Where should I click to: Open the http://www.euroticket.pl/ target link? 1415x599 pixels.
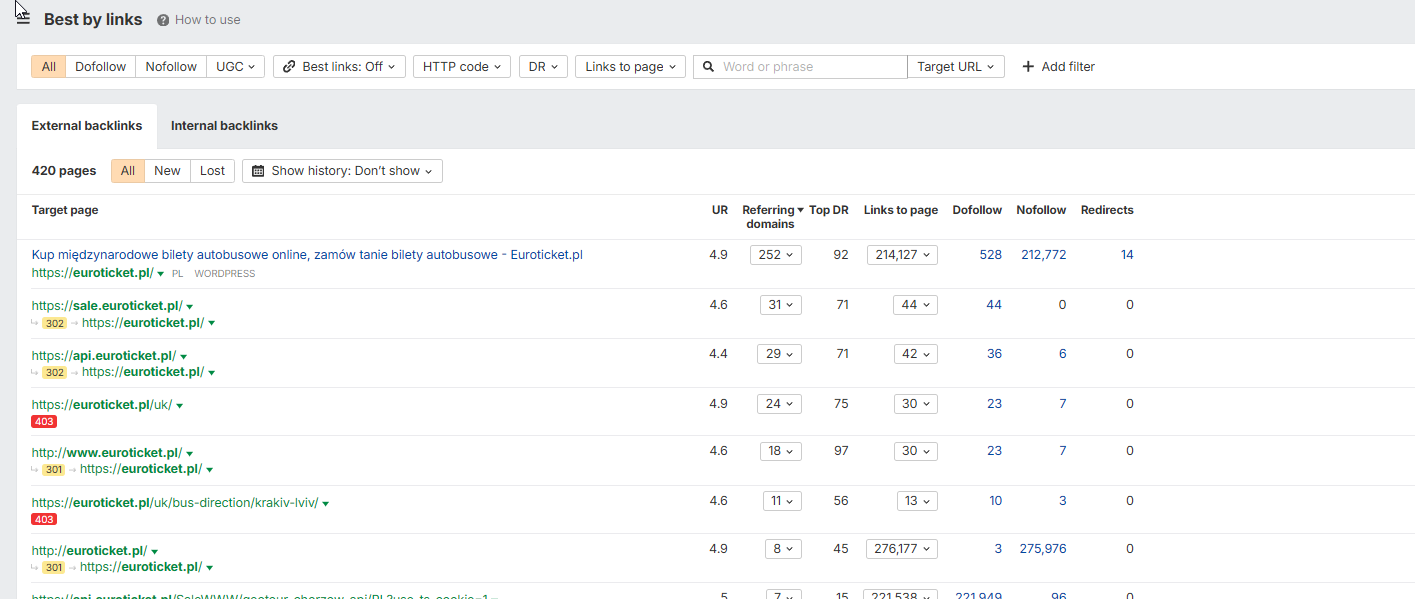click(x=107, y=452)
